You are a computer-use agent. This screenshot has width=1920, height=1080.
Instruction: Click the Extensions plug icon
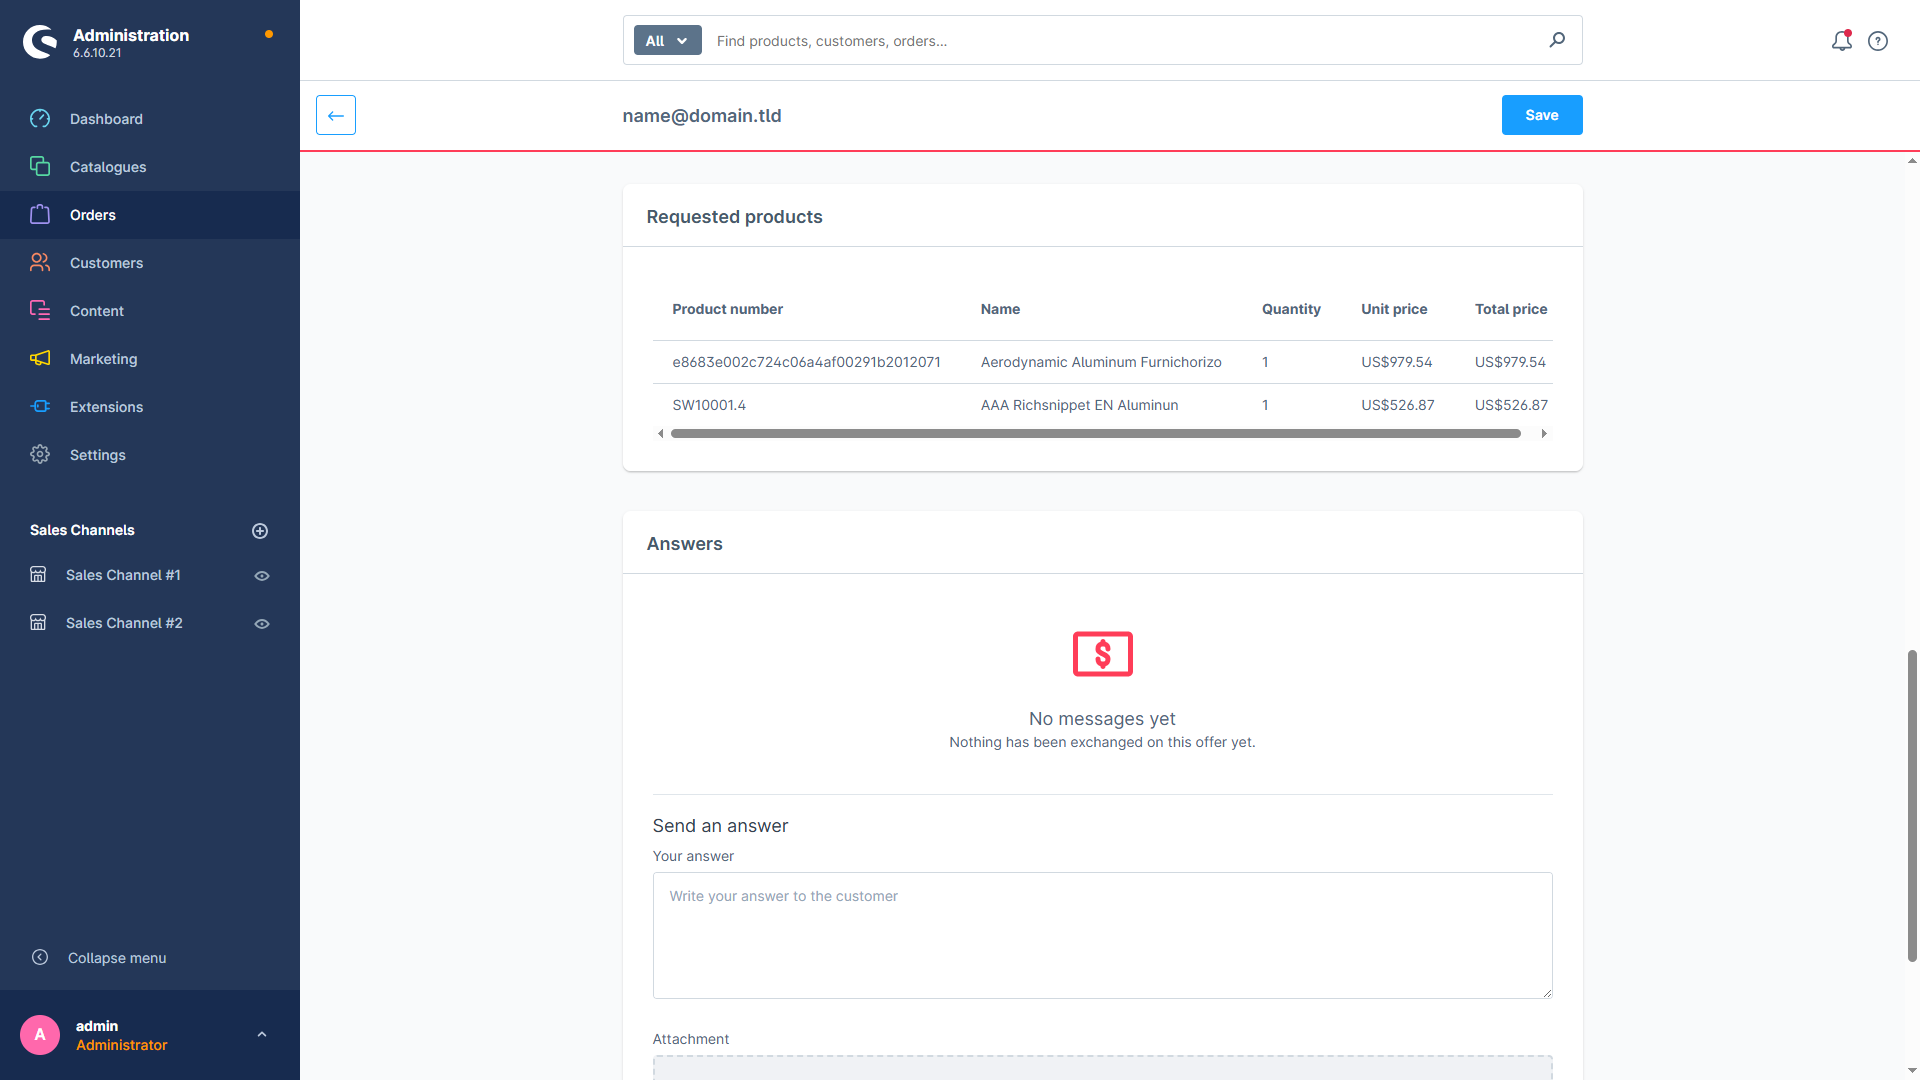tap(40, 407)
